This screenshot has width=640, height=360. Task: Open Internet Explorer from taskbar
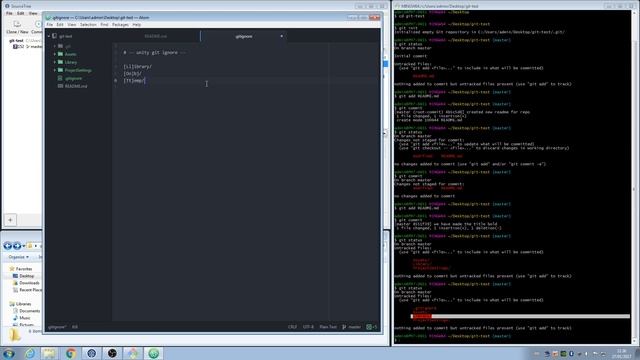[x=30, y=353]
